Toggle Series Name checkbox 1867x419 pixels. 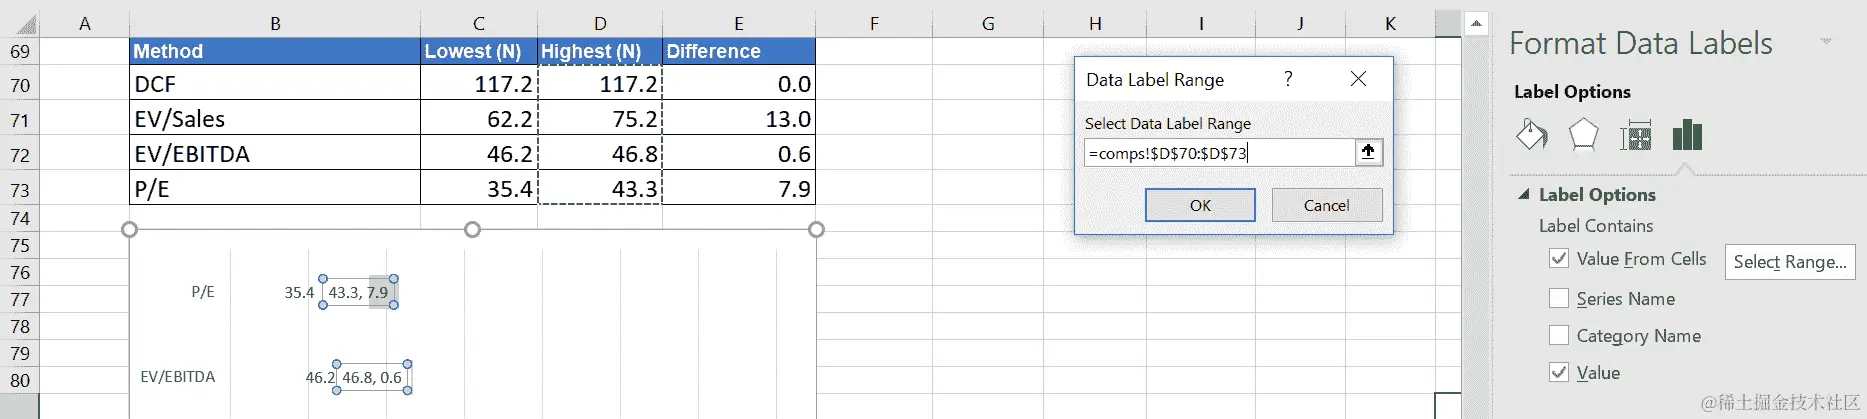[x=1559, y=298]
